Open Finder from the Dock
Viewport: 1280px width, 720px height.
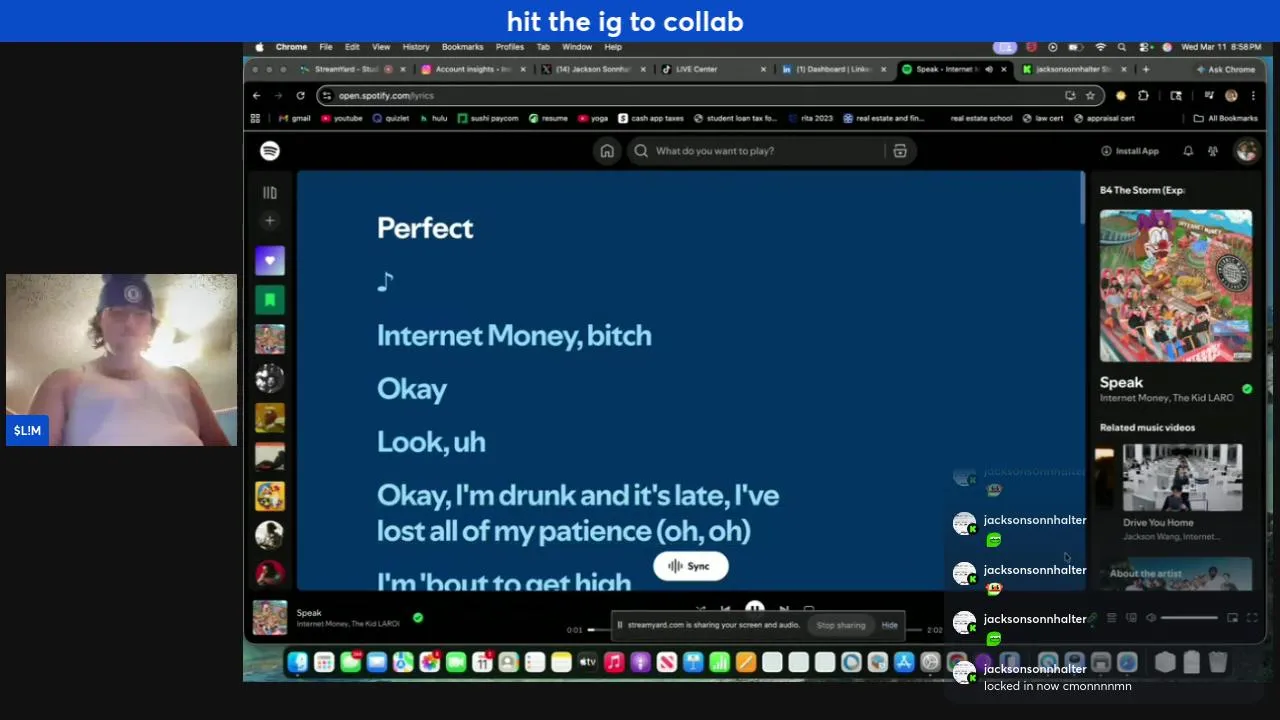(x=297, y=662)
